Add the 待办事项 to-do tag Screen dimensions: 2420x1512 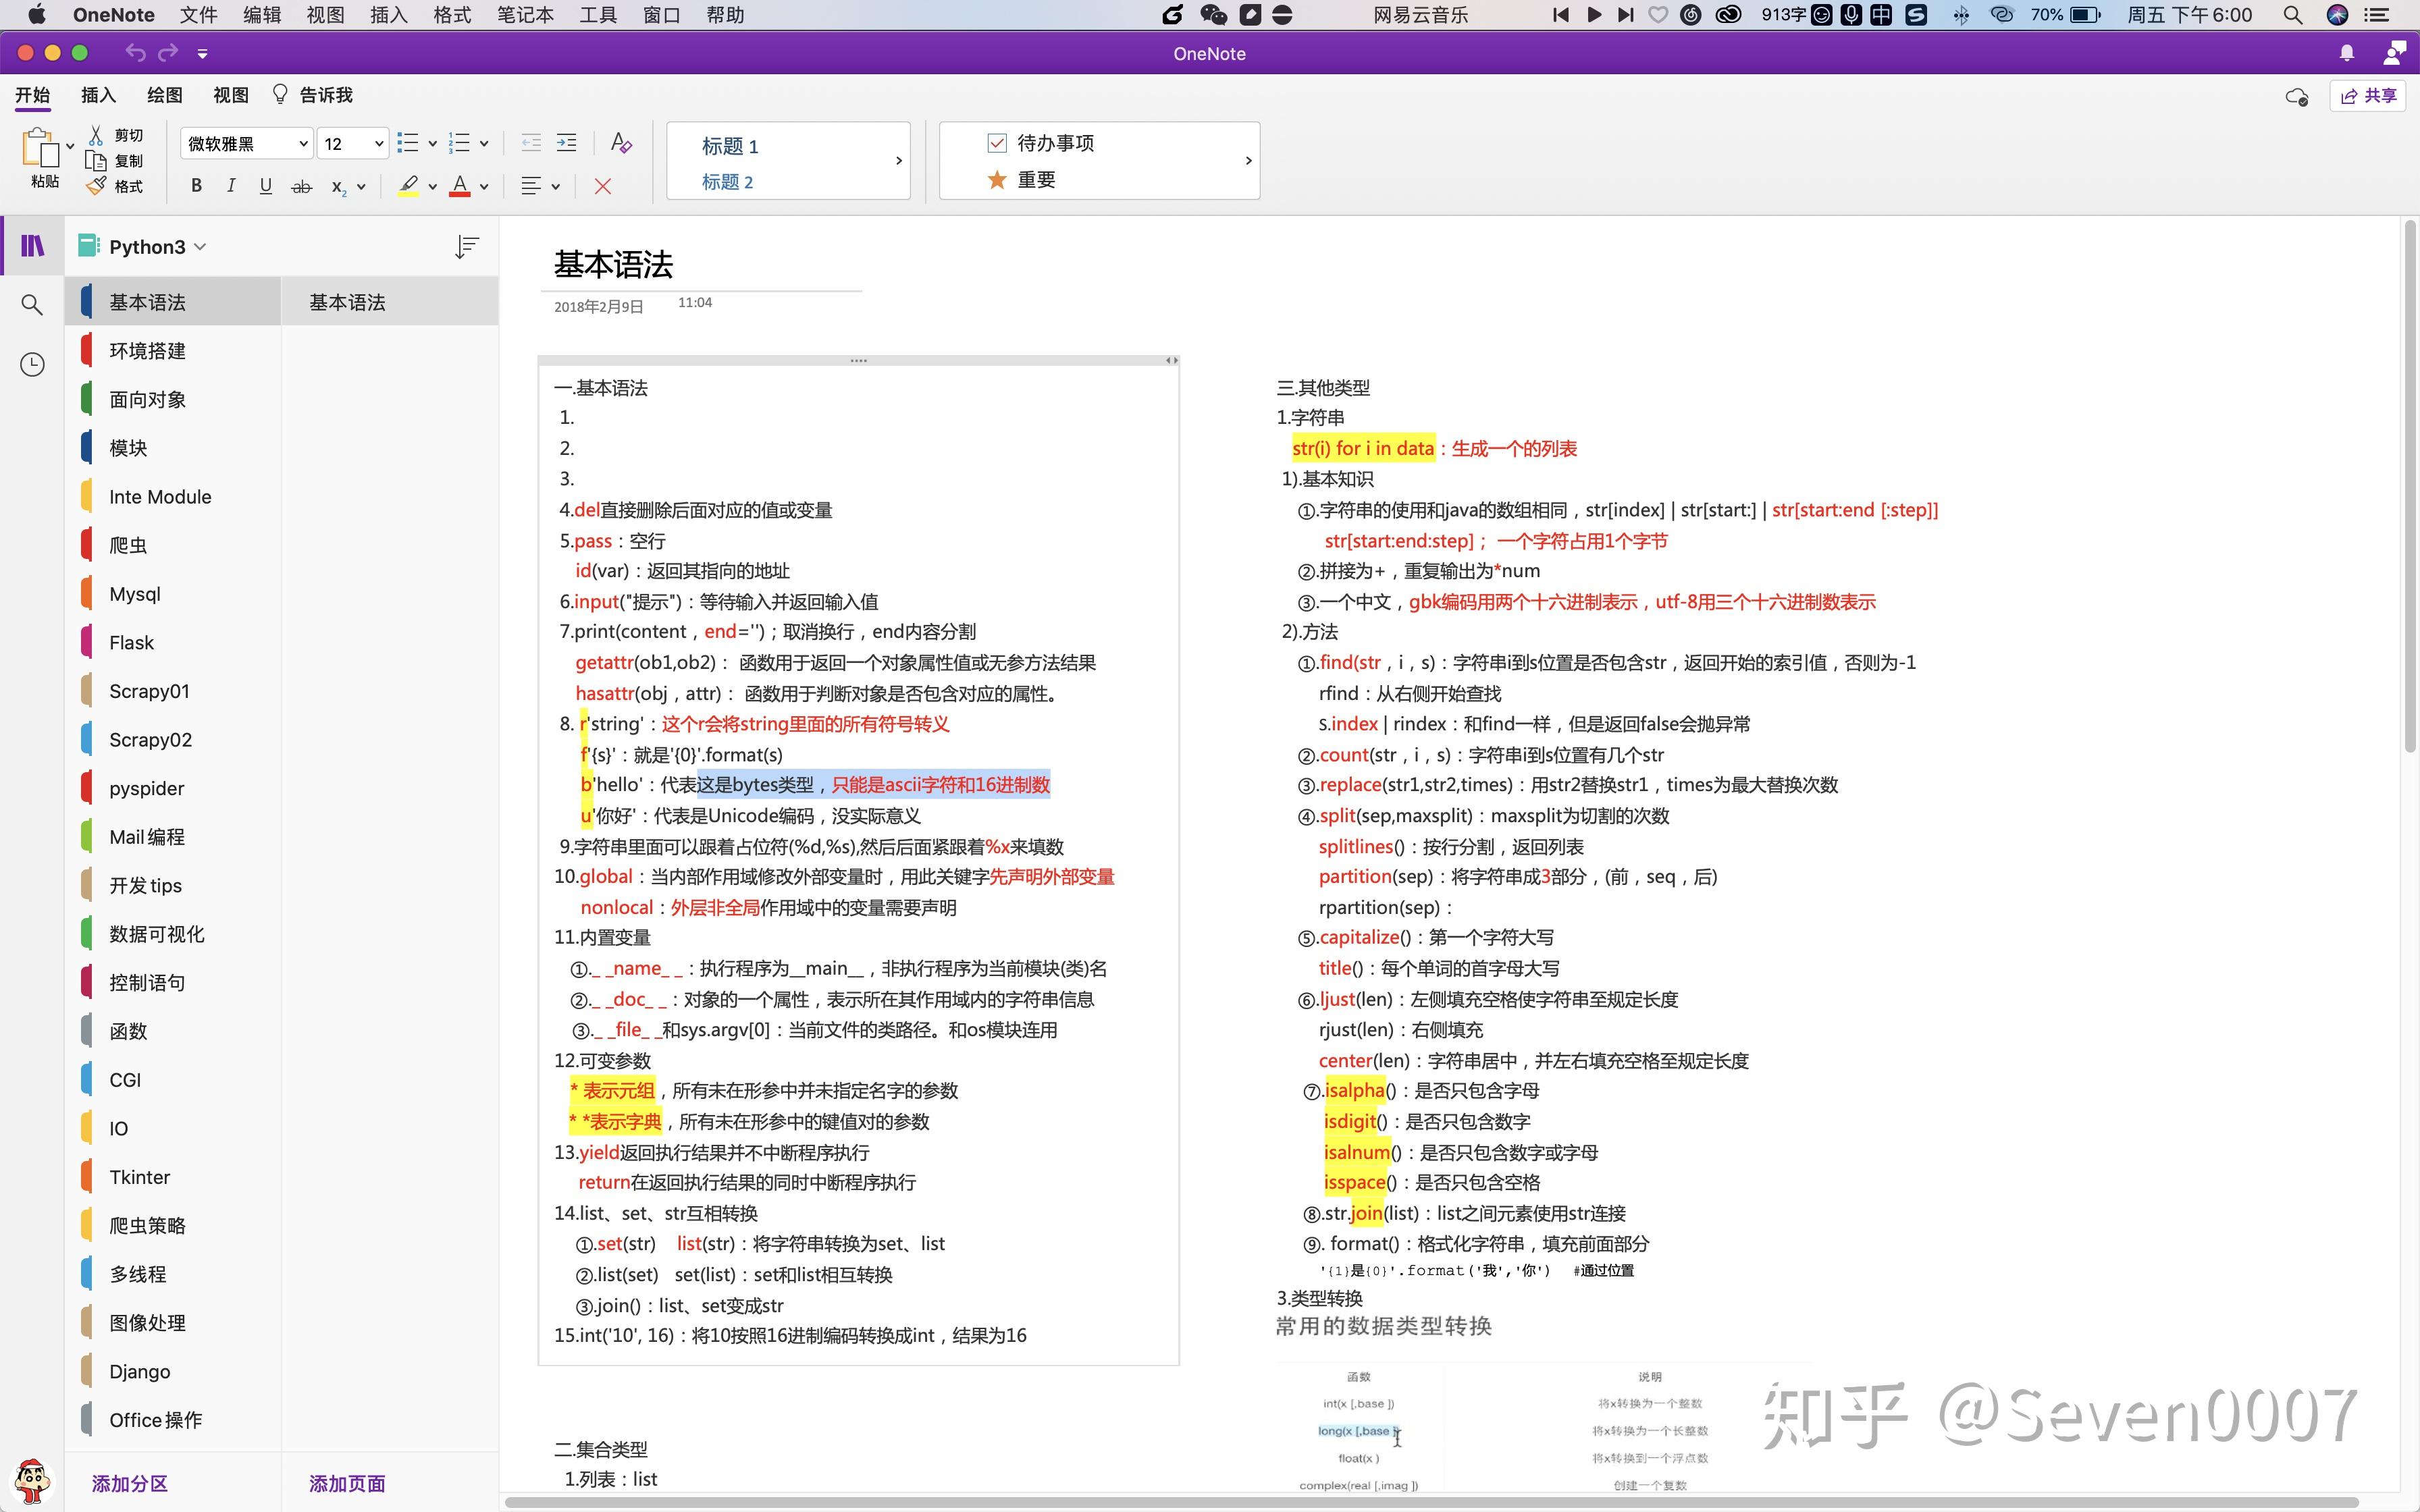click(1040, 143)
